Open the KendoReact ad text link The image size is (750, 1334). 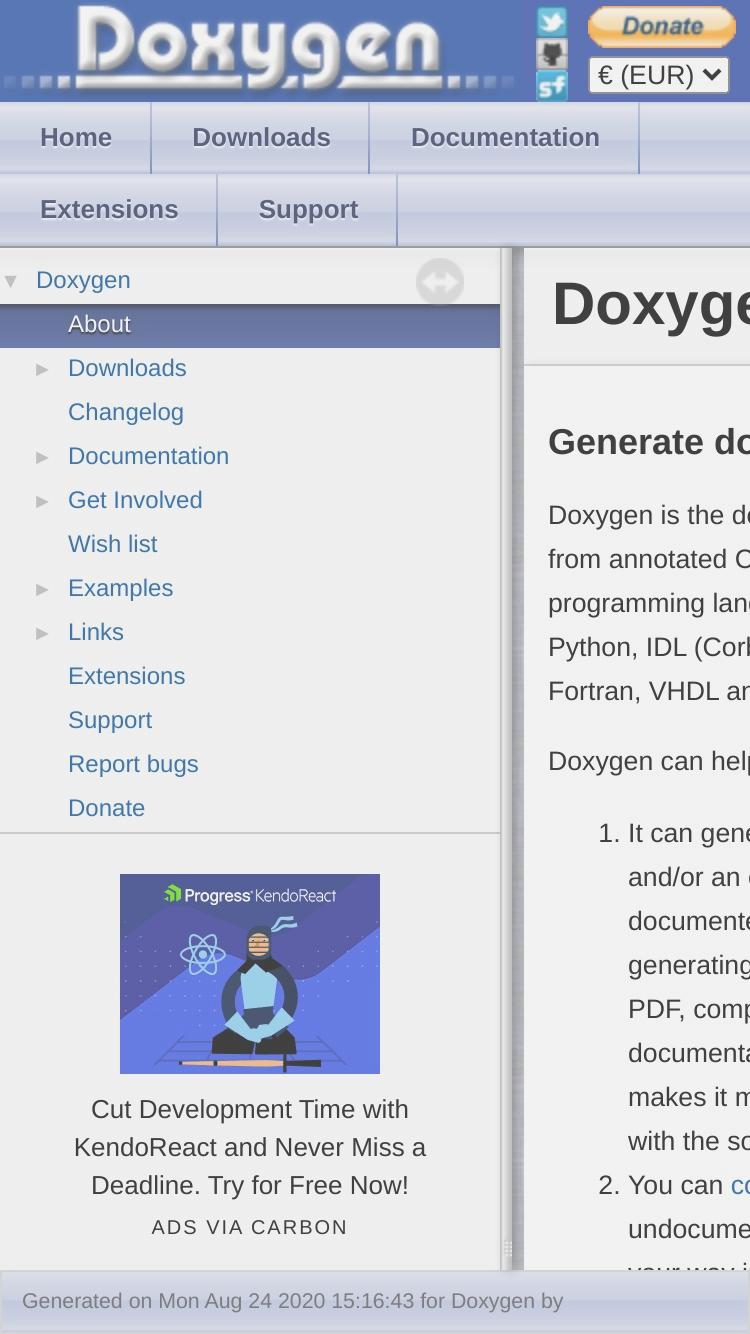point(250,1147)
